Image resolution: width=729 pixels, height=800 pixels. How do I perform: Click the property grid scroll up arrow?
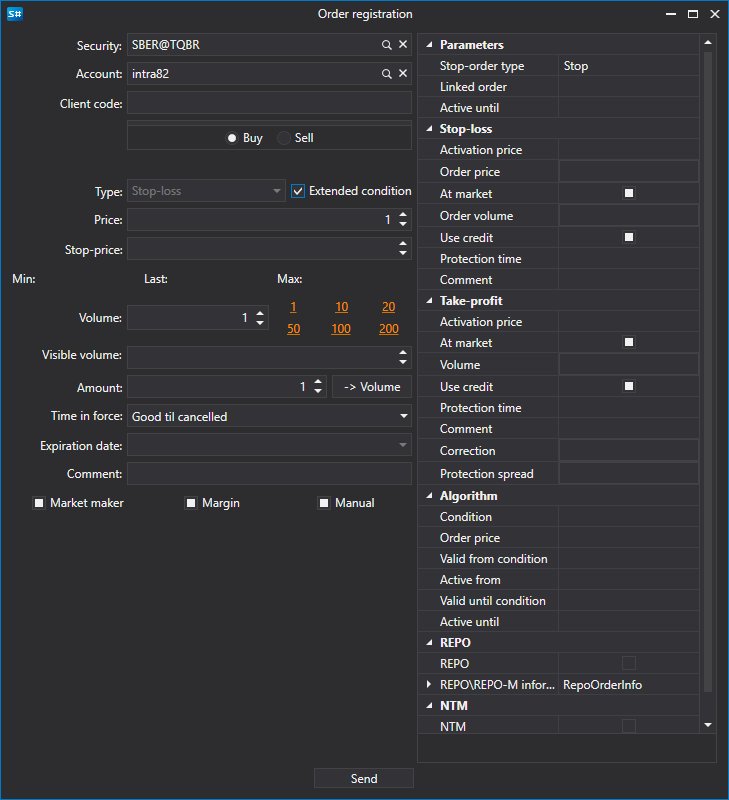tap(708, 43)
